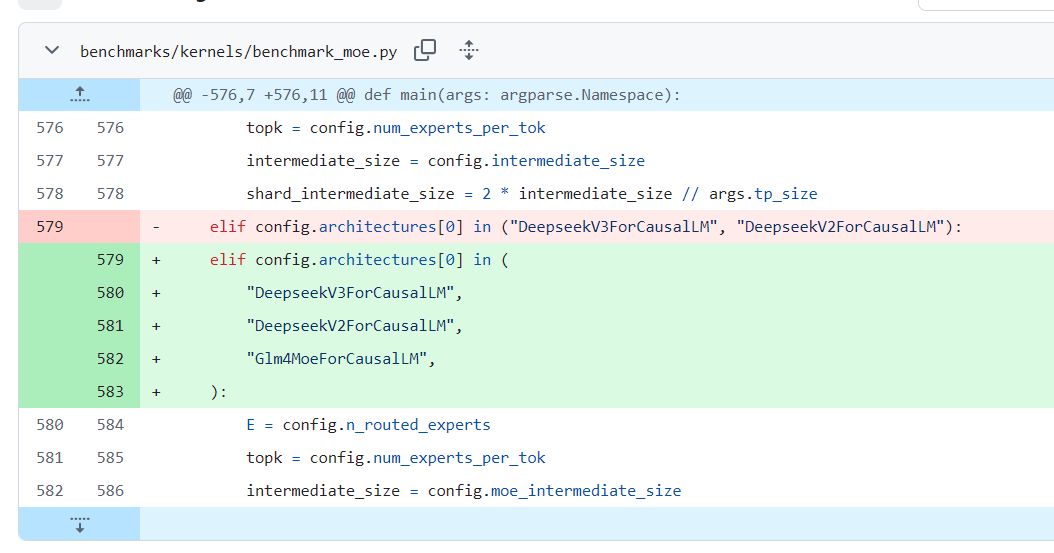This screenshot has height=553, width=1054.
Task: Click old line number 576
Action: coord(50,128)
